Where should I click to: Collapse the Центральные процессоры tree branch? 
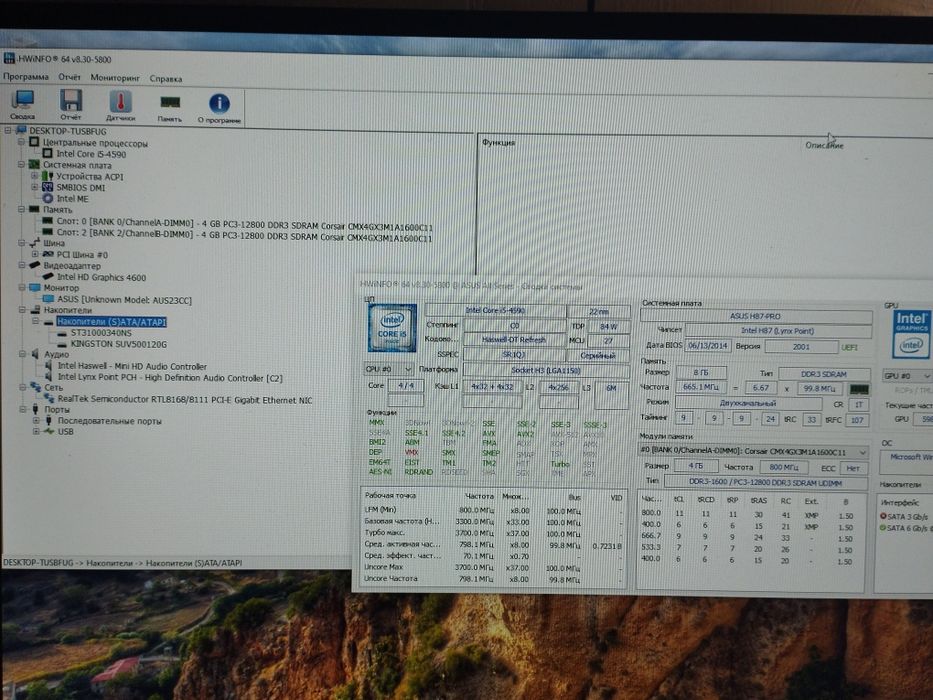pos(21,142)
